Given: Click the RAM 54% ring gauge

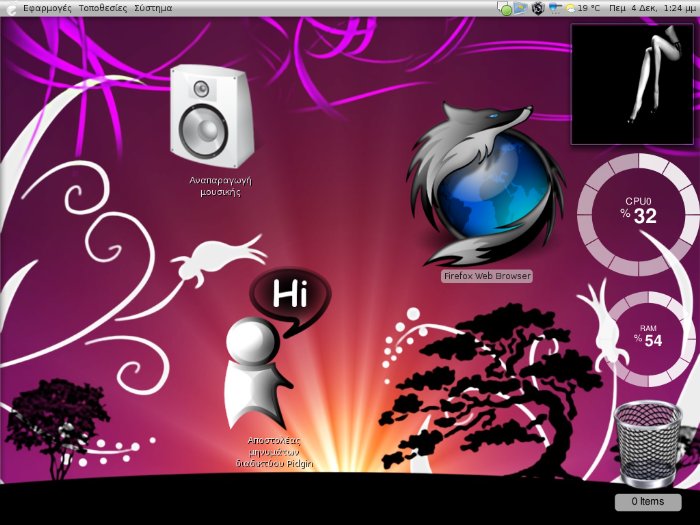Looking at the screenshot, I should (x=648, y=339).
